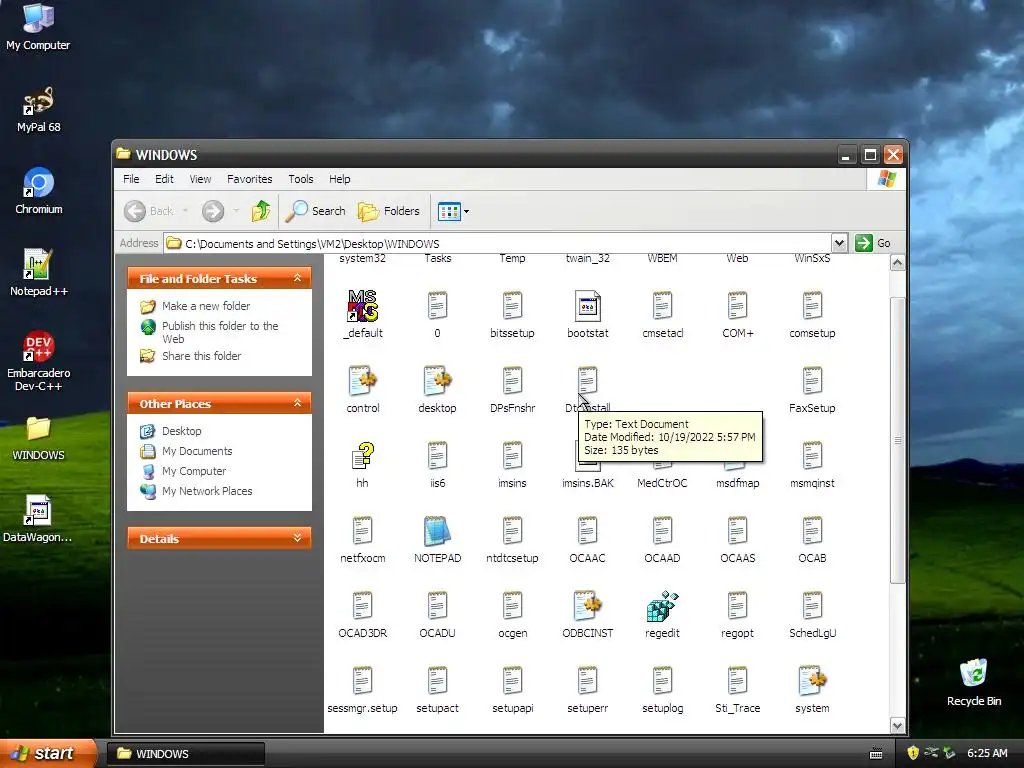Click the Go button beside address
This screenshot has width=1024, height=768.
872,243
